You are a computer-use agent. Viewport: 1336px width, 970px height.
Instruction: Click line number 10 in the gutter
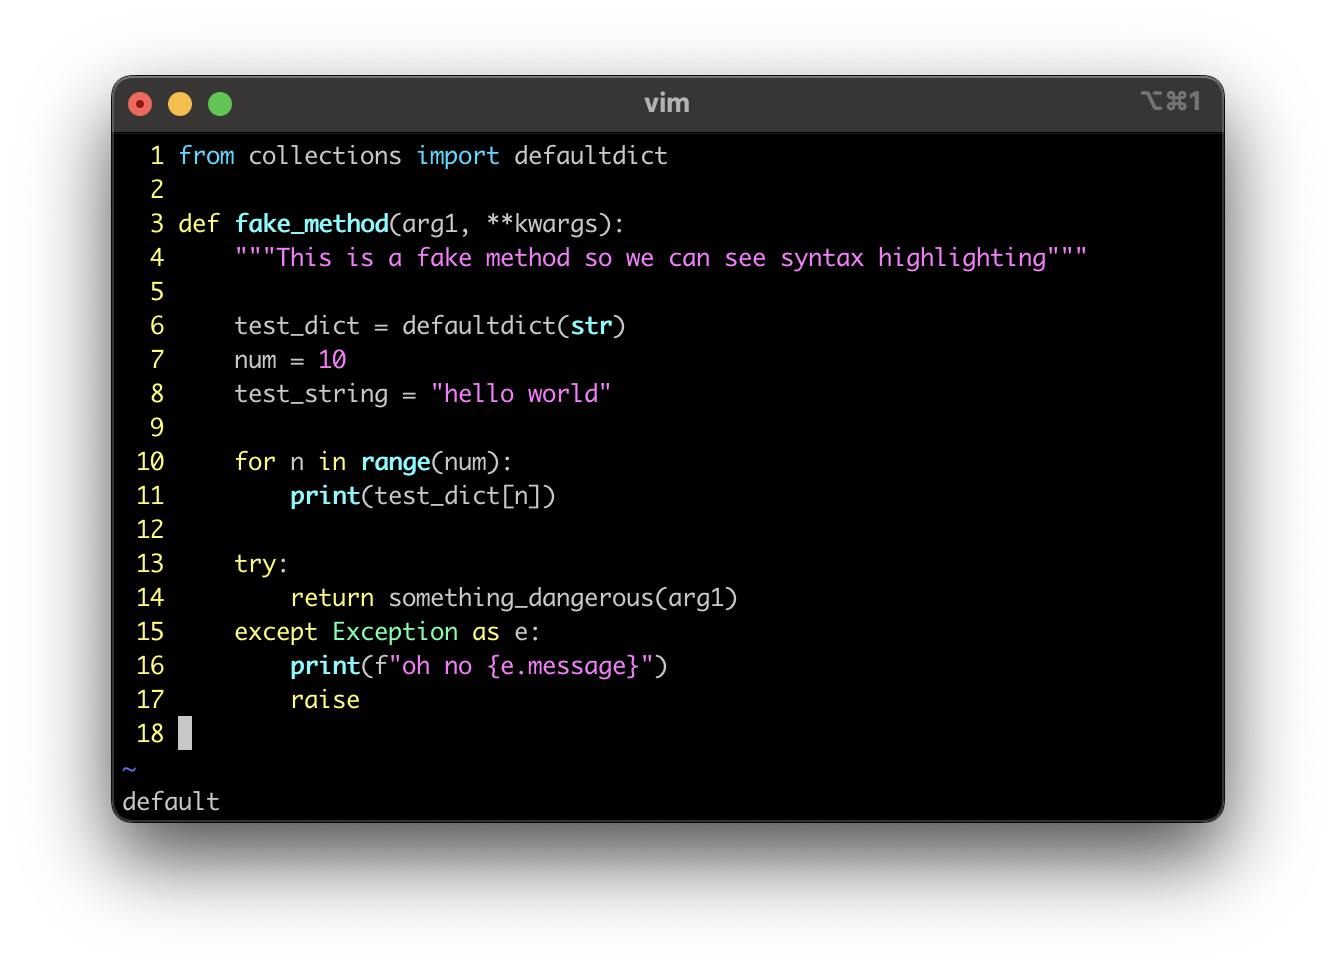[x=150, y=461]
